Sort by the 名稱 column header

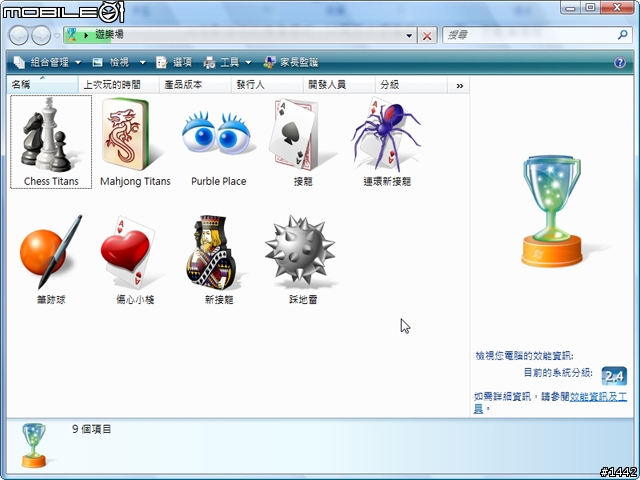pos(42,85)
